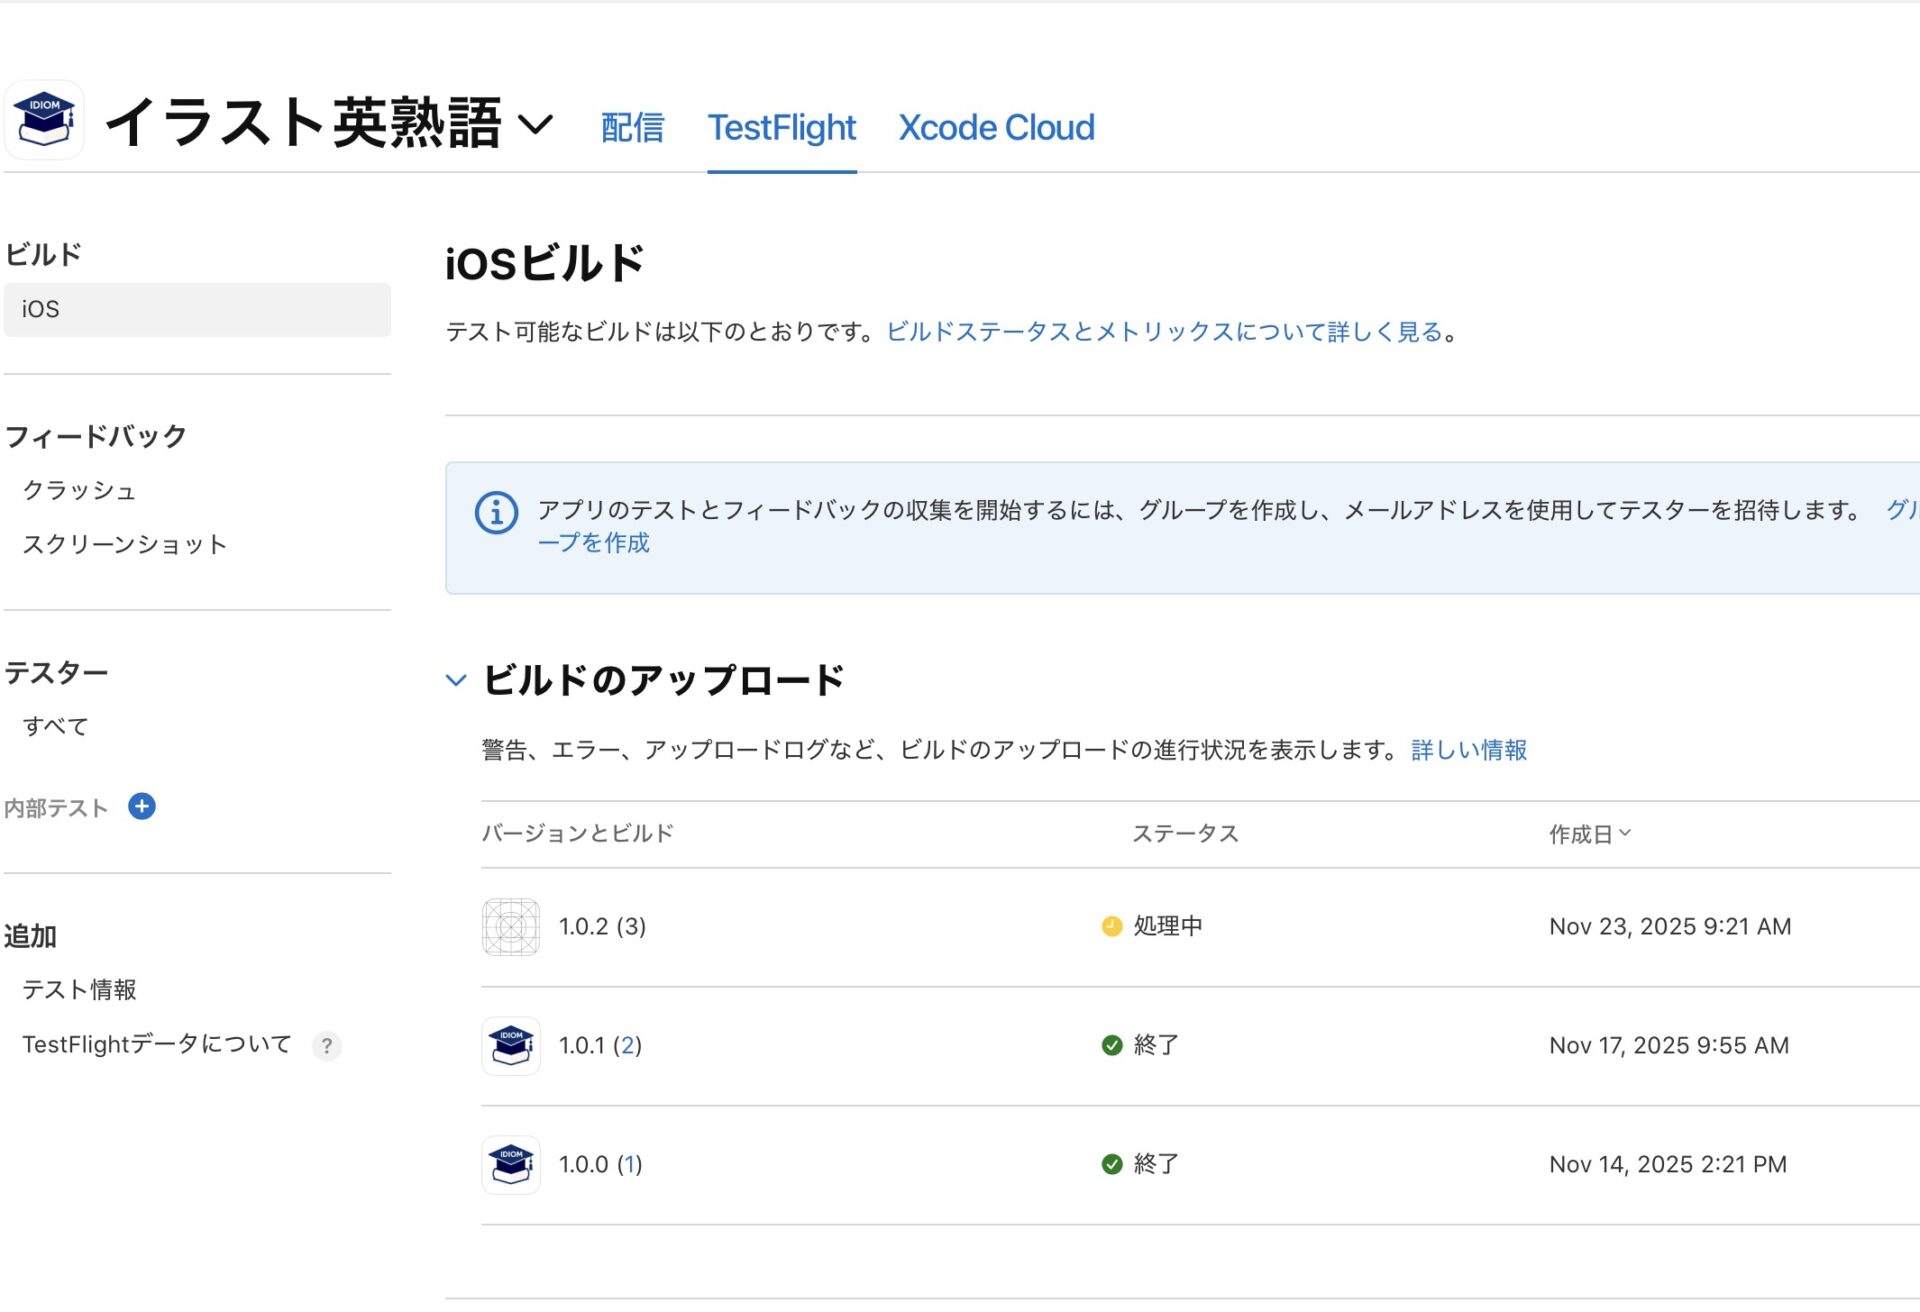
Task: Select クラッシュ in the feedback sidebar
Action: pos(79,490)
